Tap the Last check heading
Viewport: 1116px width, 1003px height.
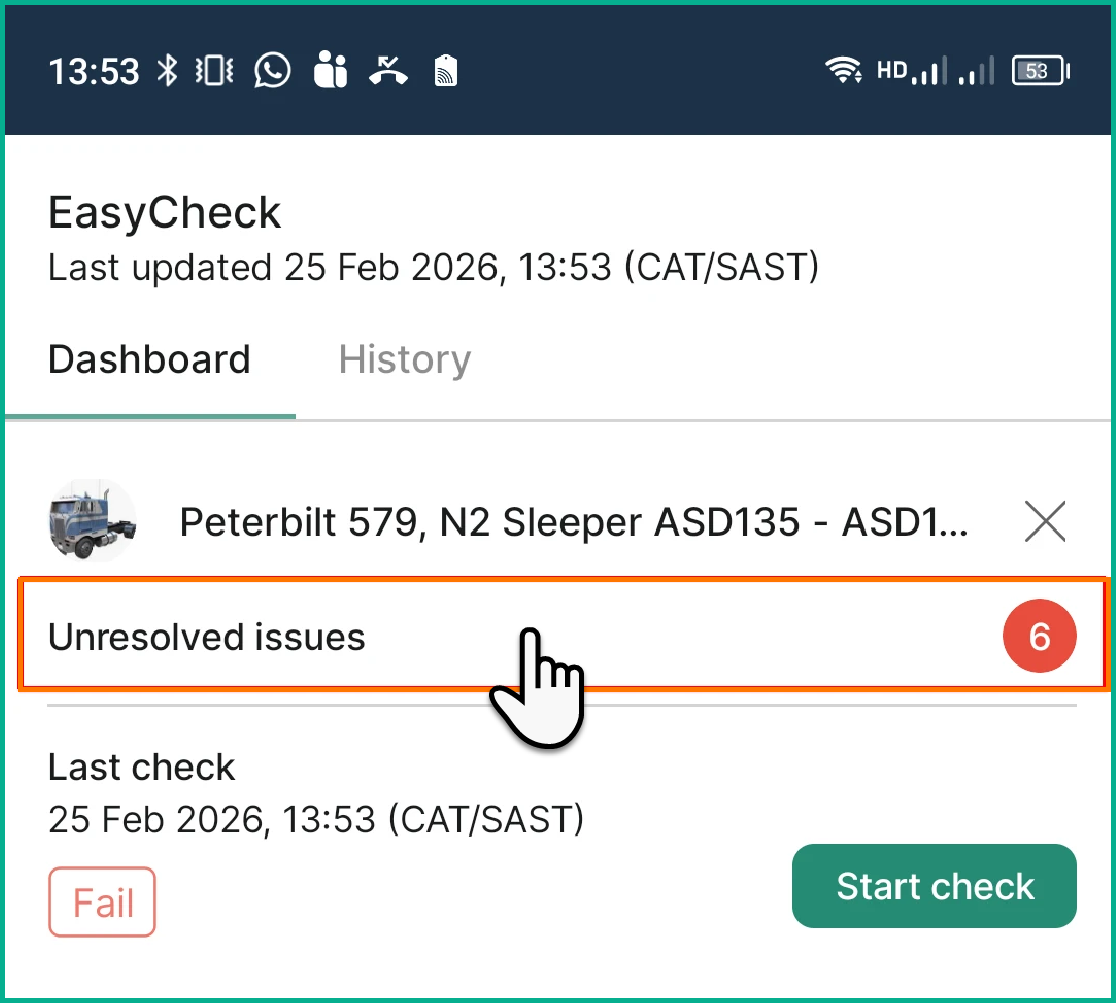(141, 767)
